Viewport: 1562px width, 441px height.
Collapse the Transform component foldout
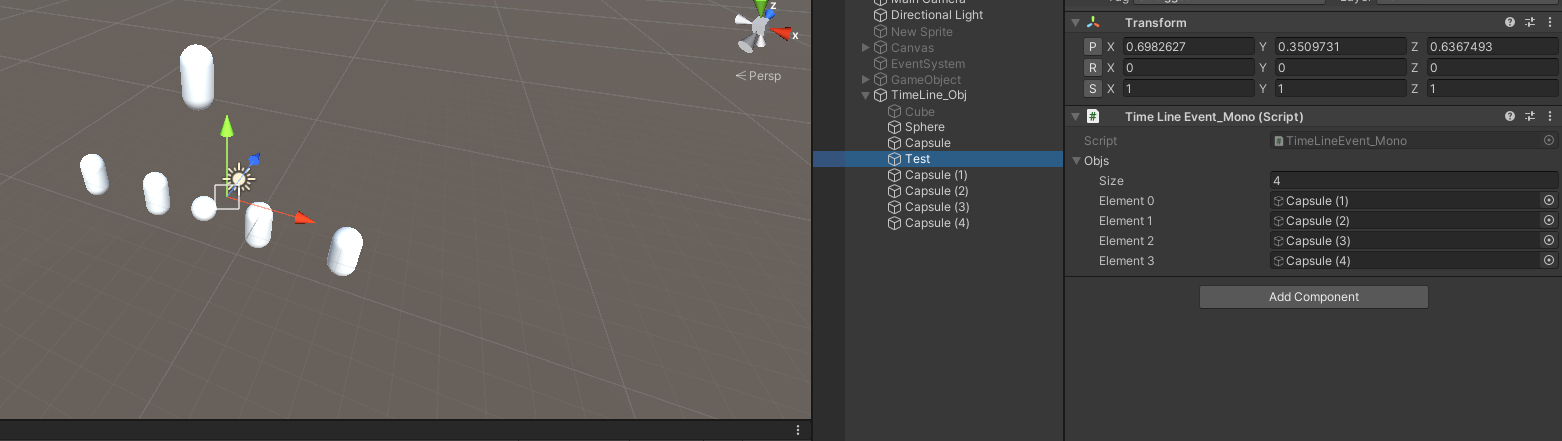(x=1075, y=22)
